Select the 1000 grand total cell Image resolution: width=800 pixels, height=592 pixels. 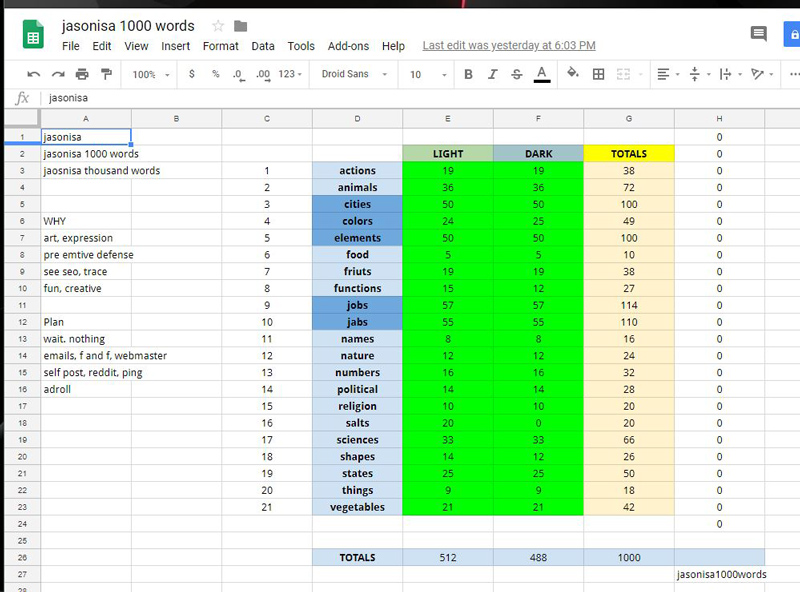click(x=629, y=558)
